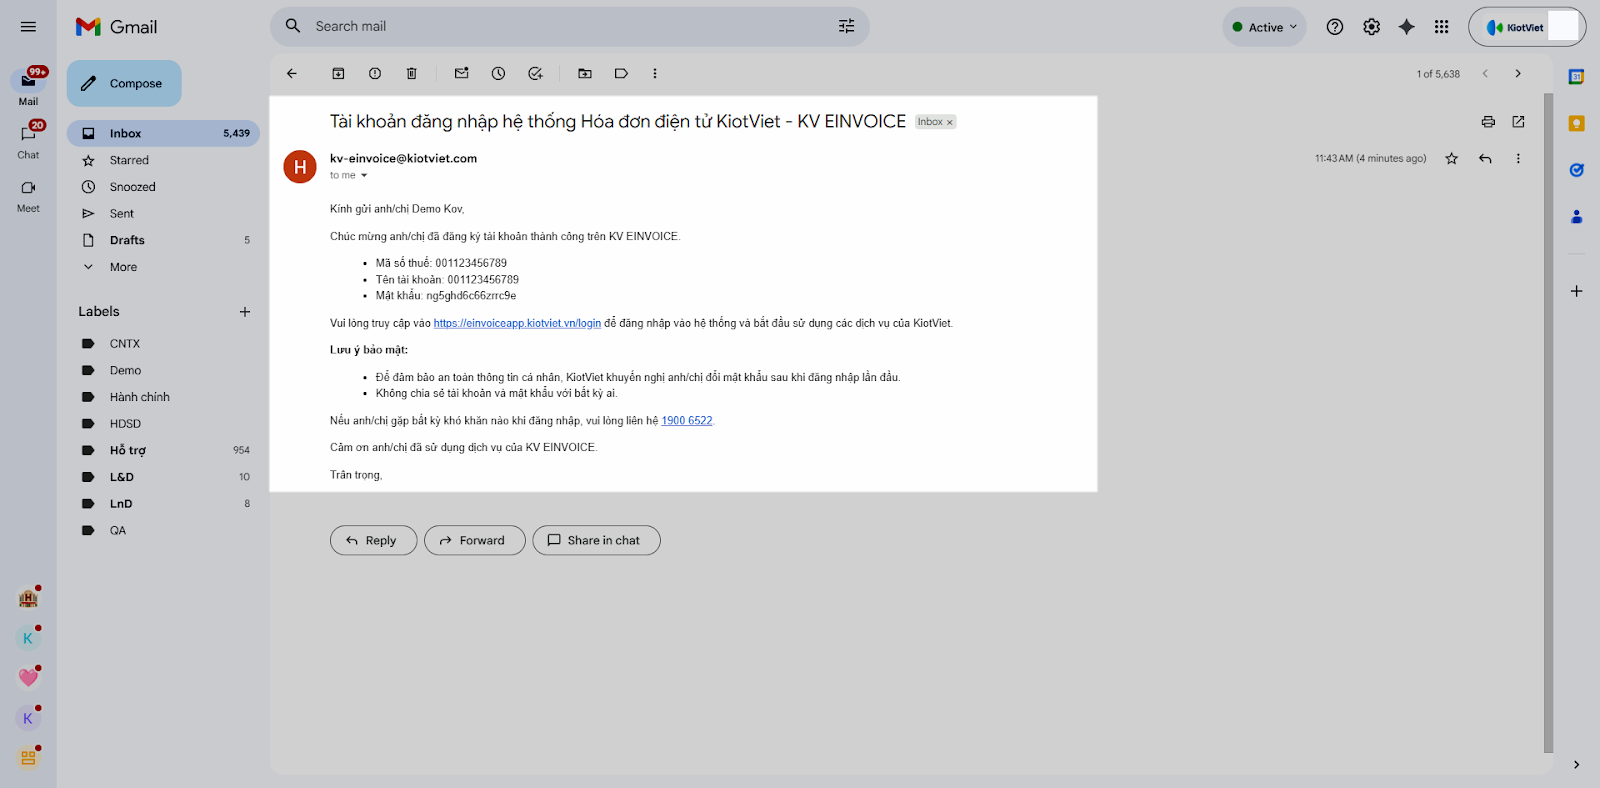Open Starred folder
Image resolution: width=1600 pixels, height=788 pixels.
[163, 160]
